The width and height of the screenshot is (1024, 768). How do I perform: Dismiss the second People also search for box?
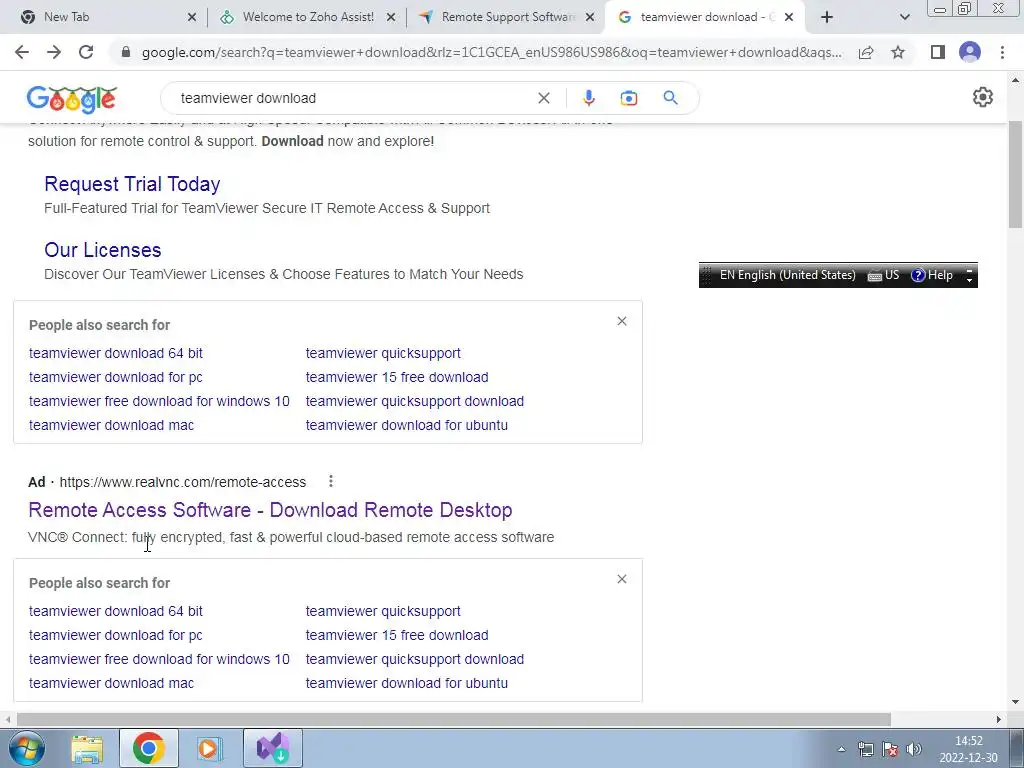tap(622, 579)
